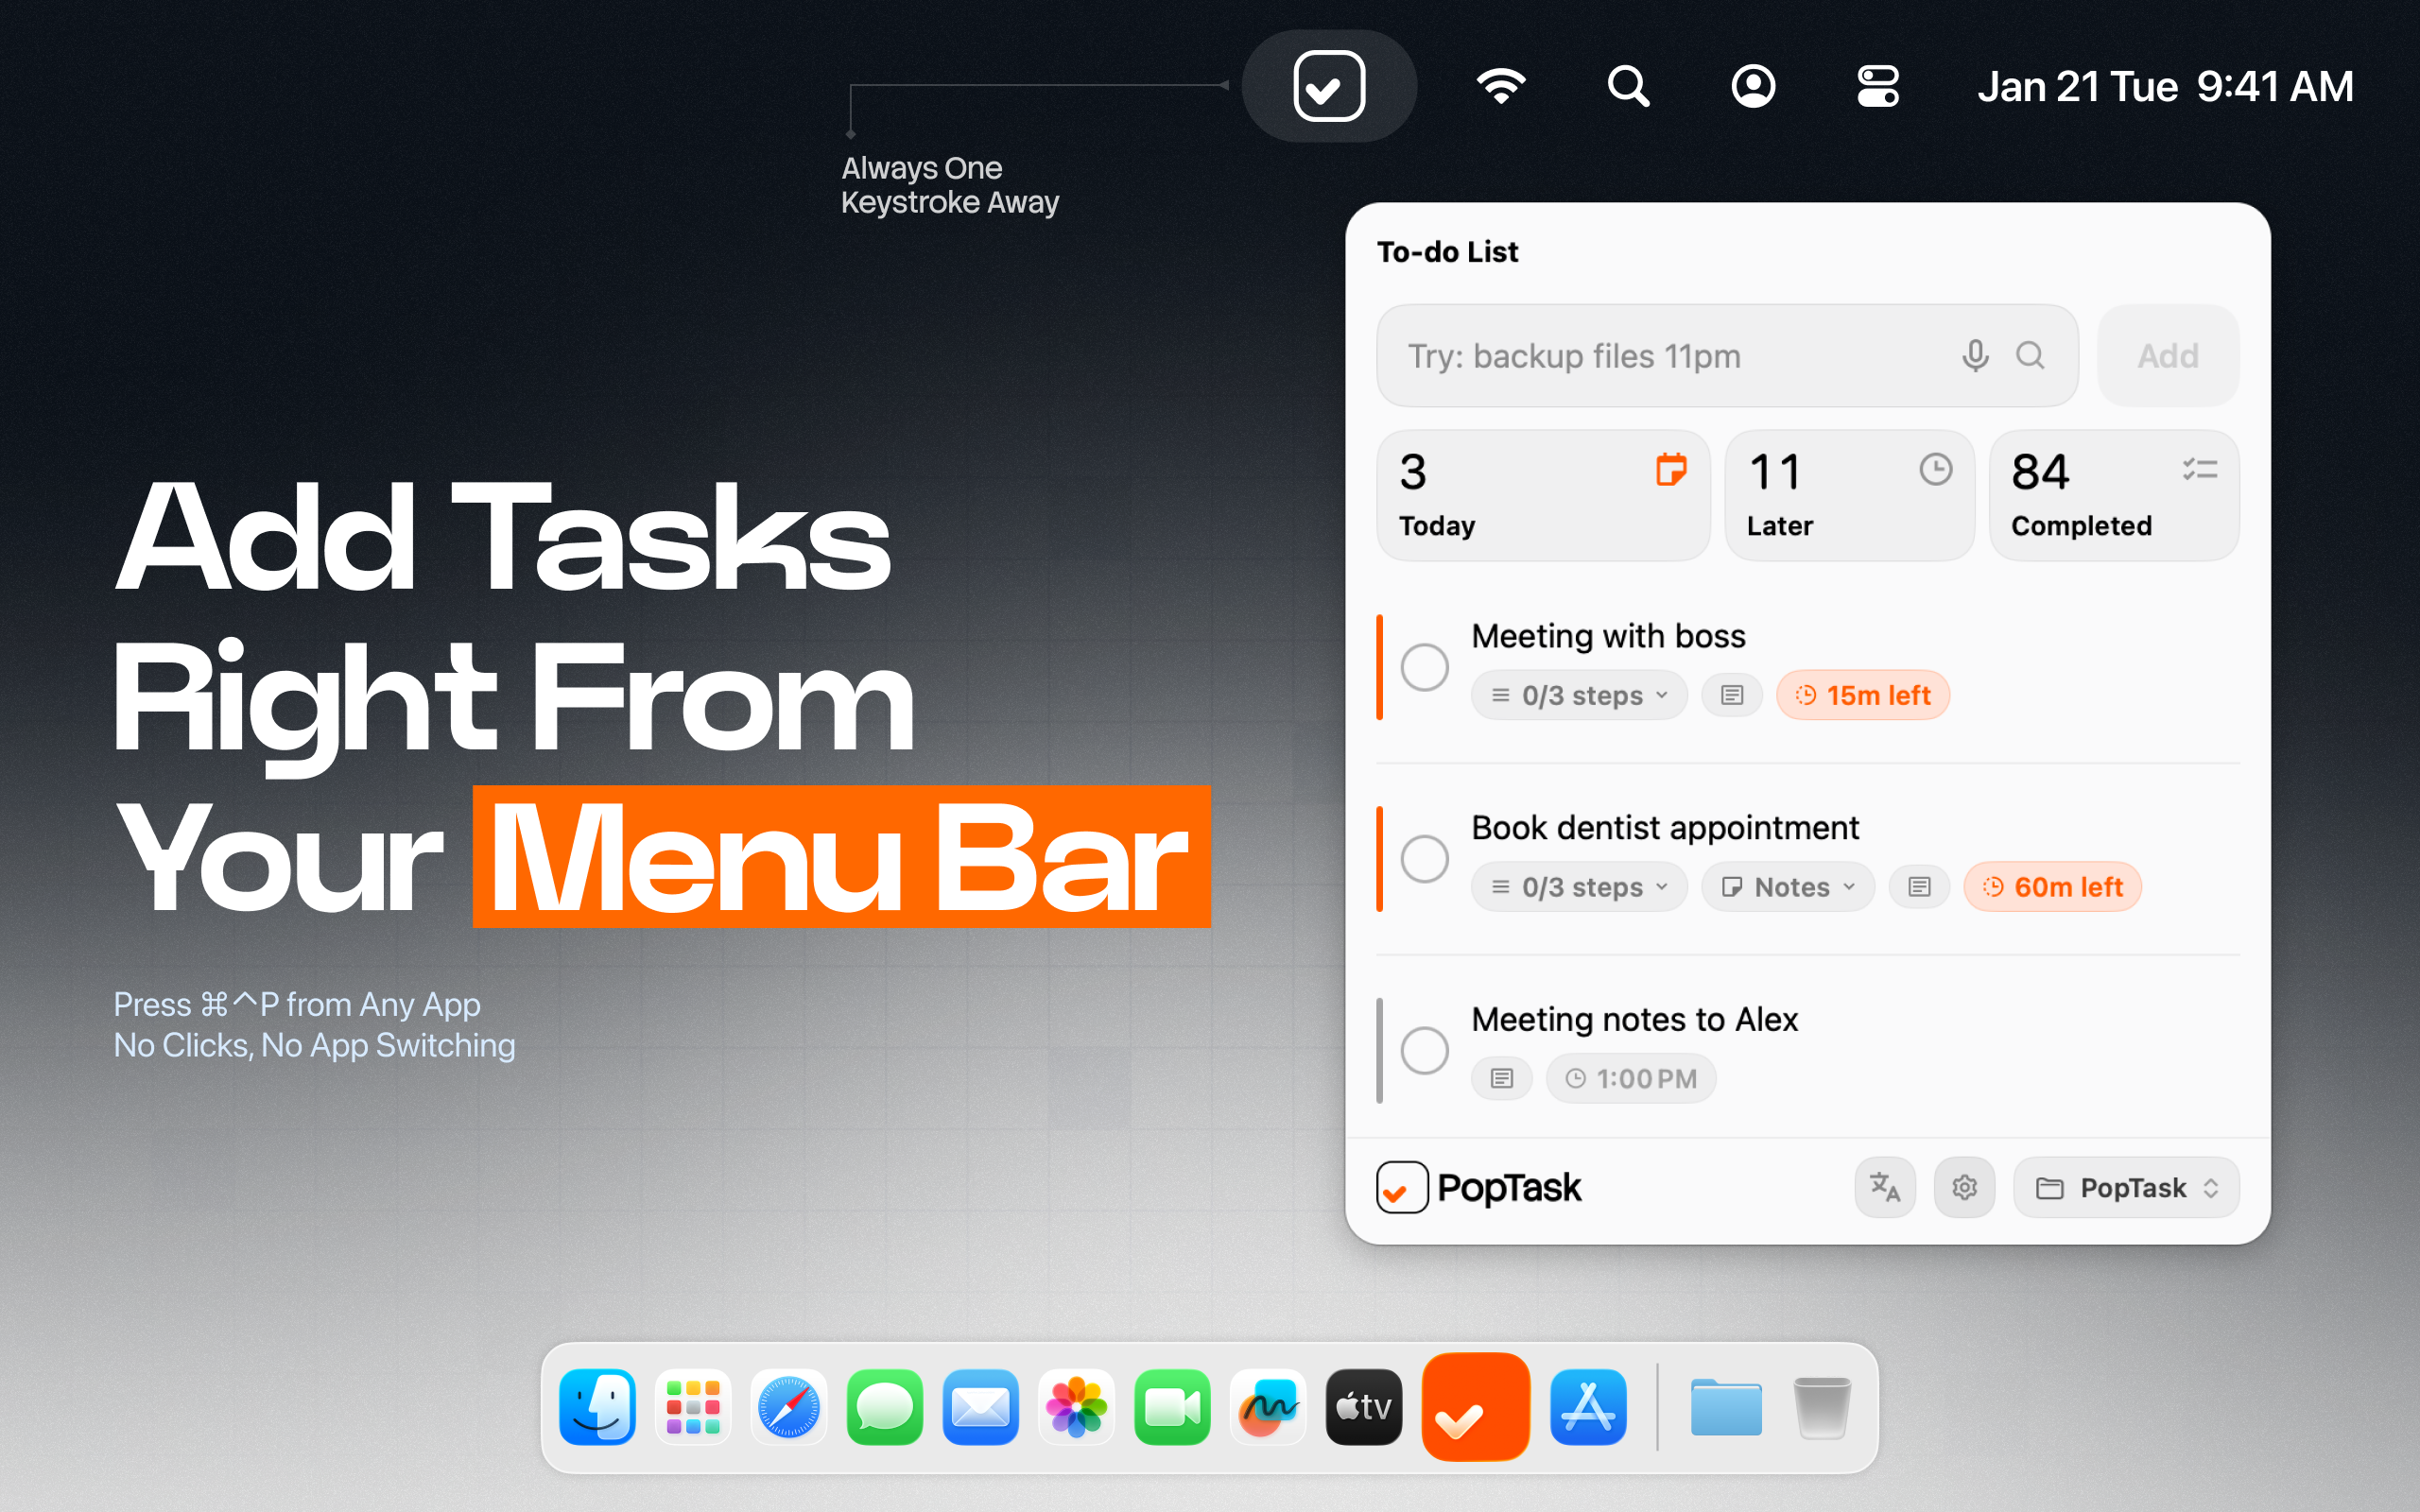This screenshot has height=1512, width=2420.
Task: Open Spotlight search in the menu bar
Action: tap(1628, 86)
